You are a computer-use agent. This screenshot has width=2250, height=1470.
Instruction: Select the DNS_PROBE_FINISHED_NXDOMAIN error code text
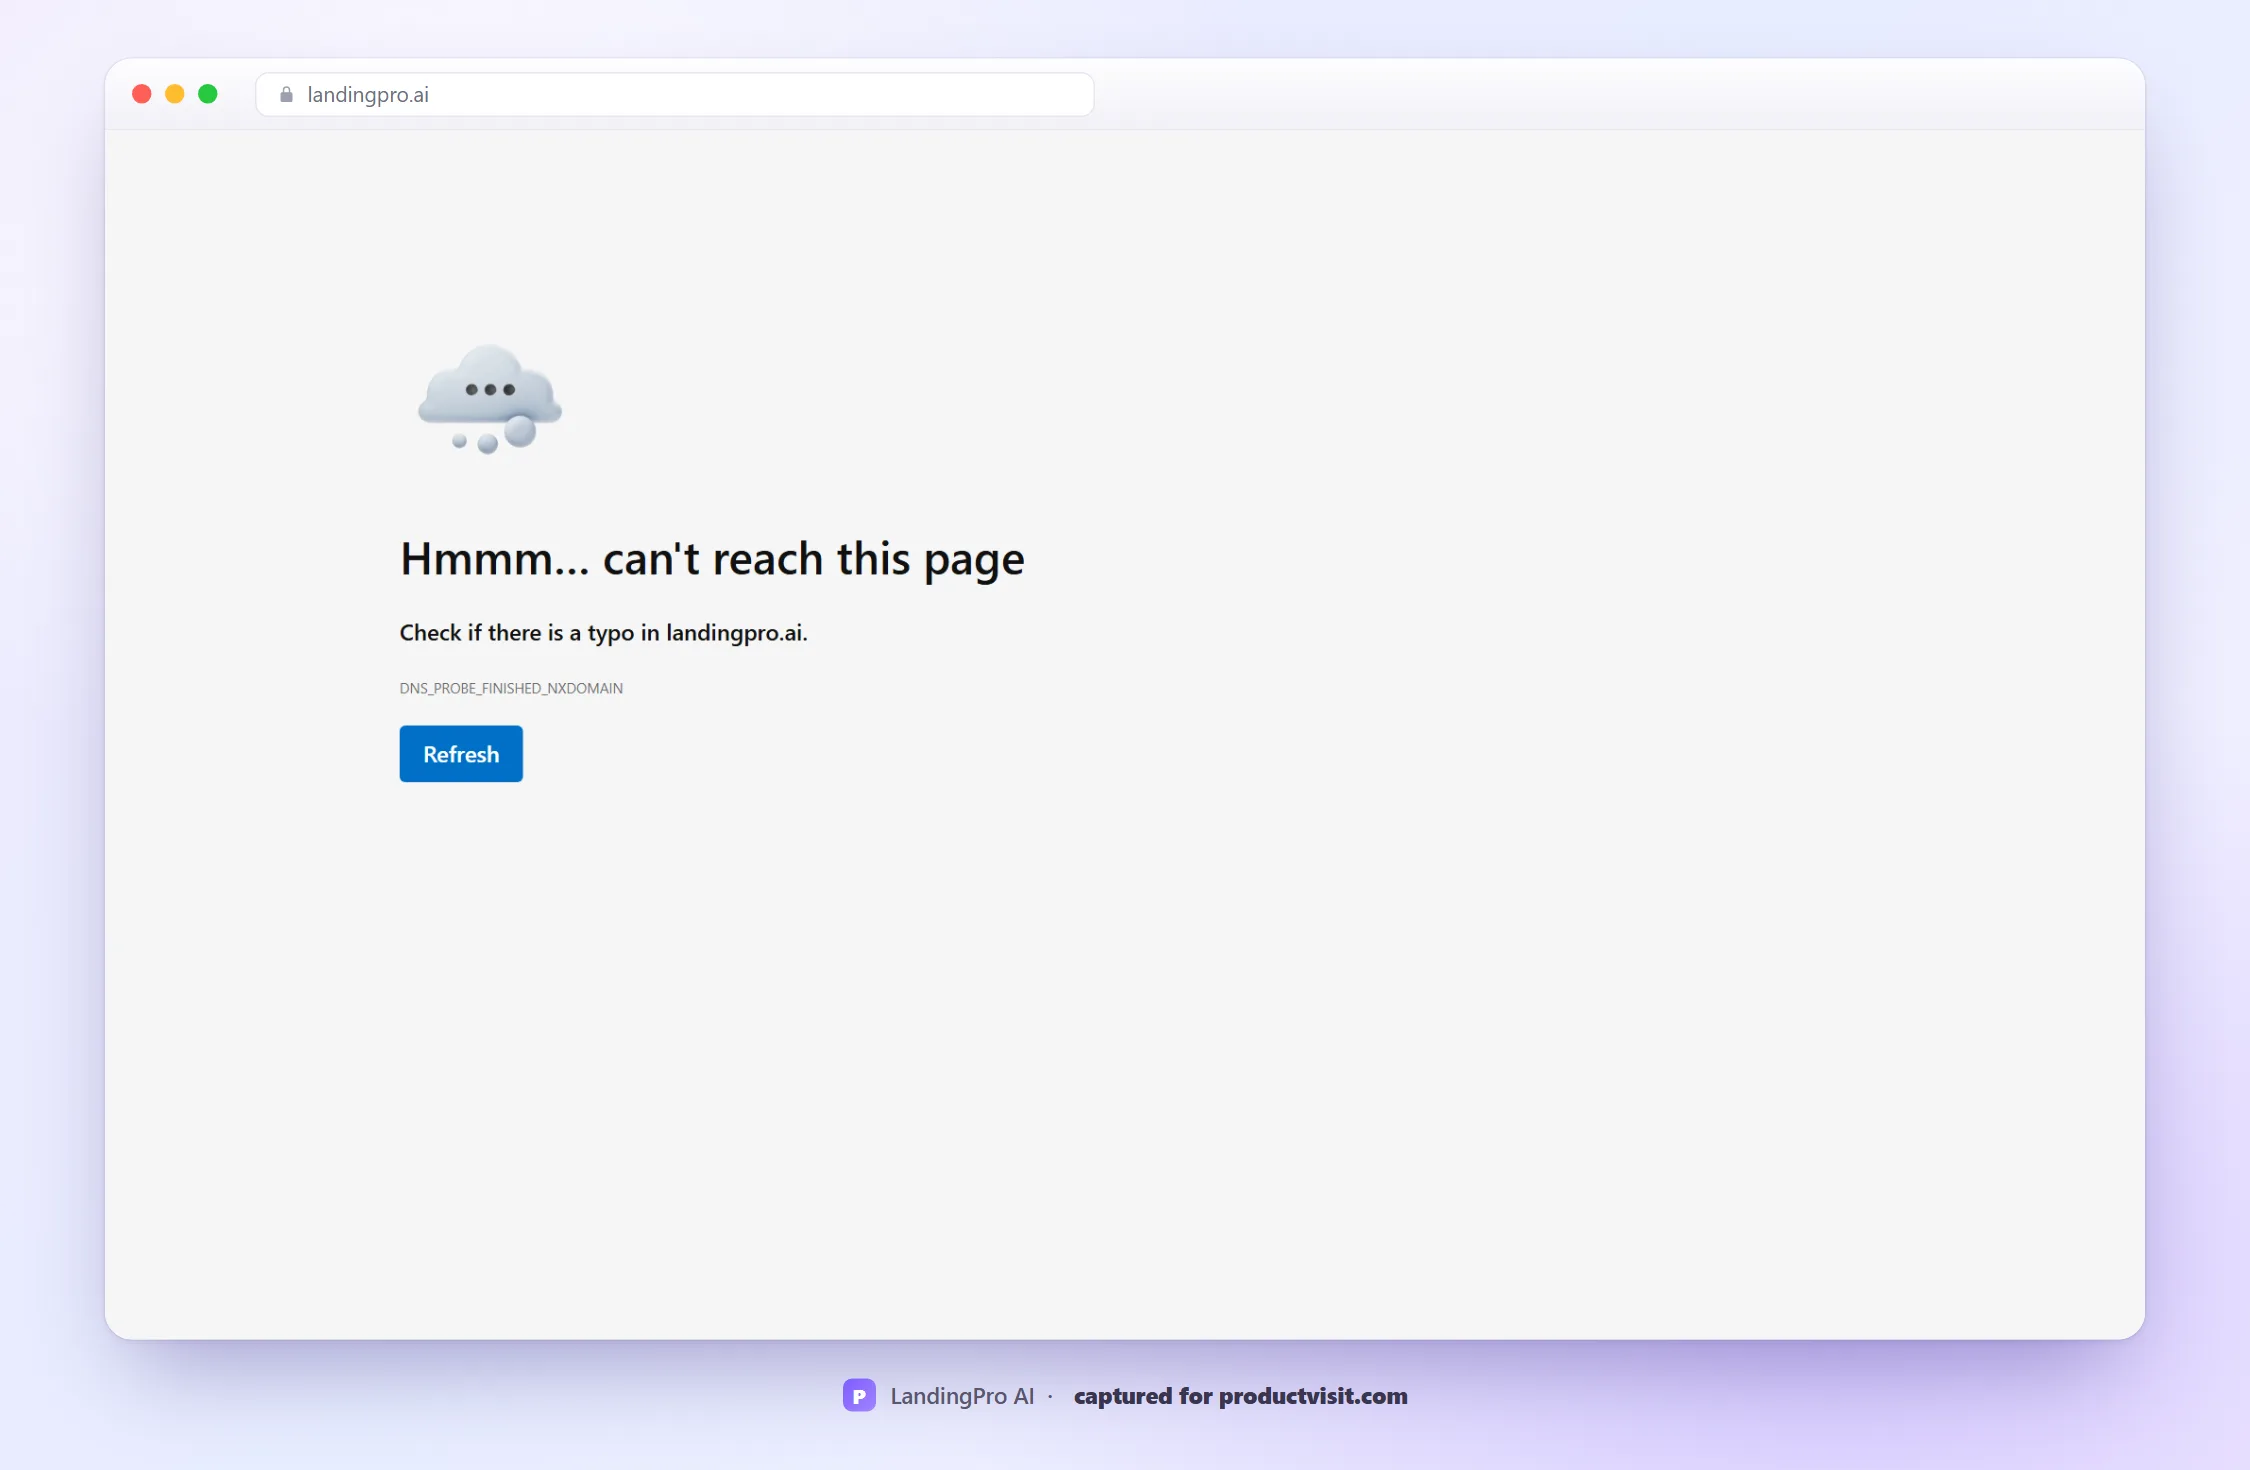(x=511, y=688)
